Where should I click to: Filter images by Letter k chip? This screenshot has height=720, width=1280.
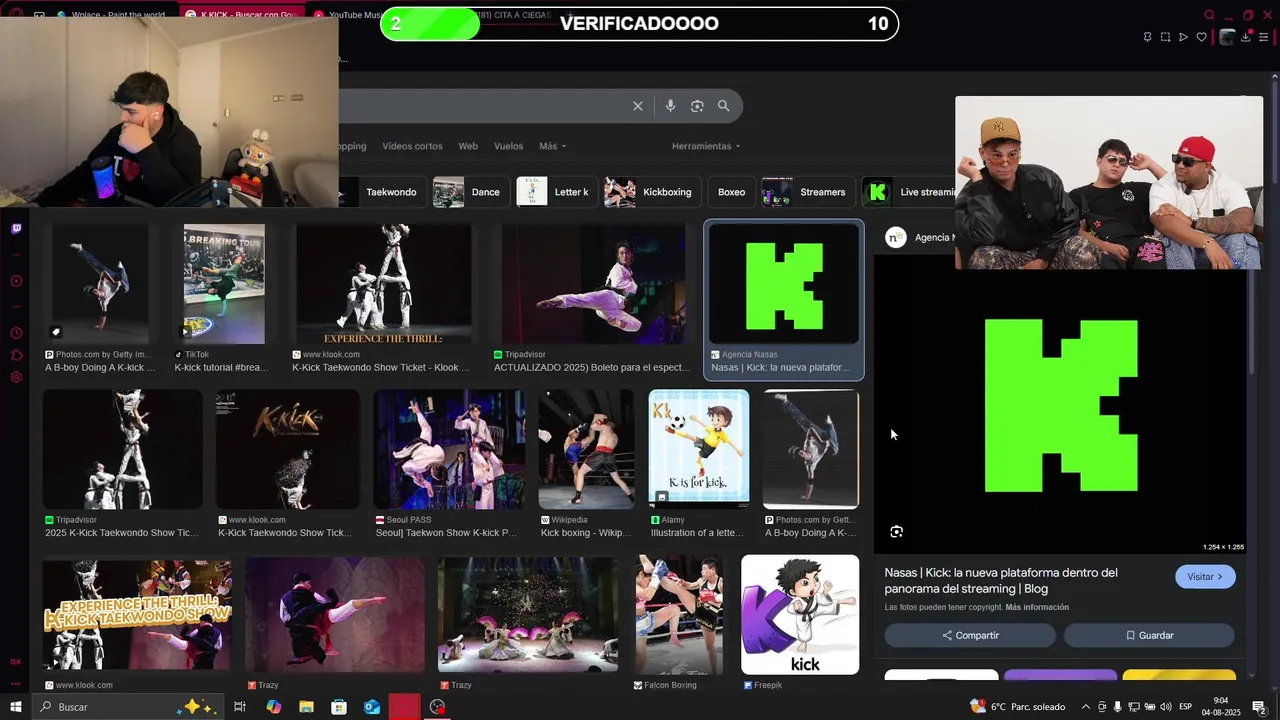point(557,192)
